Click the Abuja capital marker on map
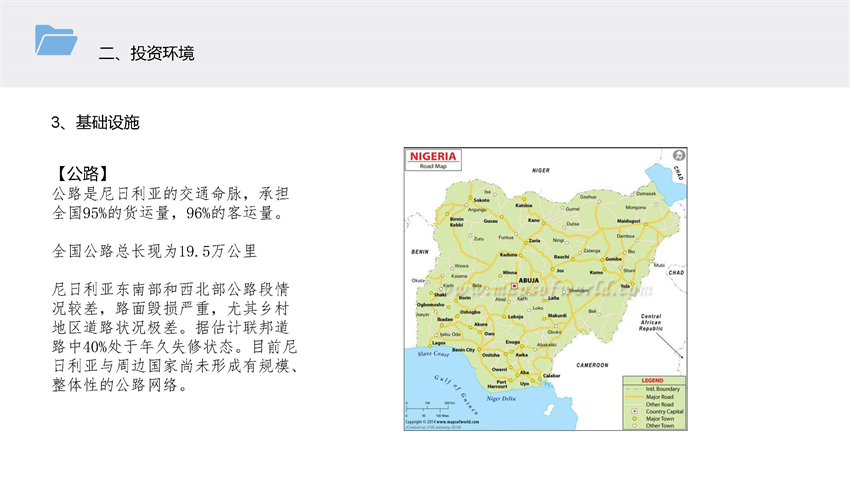Screen dimensions: 850x478 pyautogui.click(x=513, y=286)
